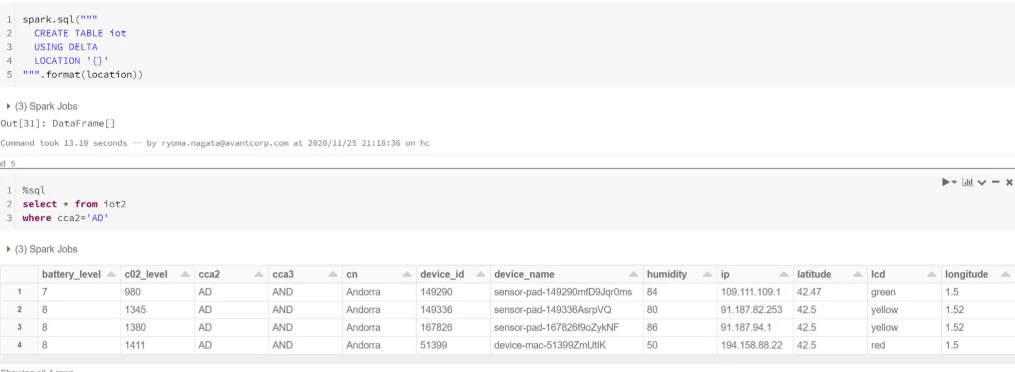Click device_id value 149290
Screen dimensions: 1015x372
[x=436, y=292]
